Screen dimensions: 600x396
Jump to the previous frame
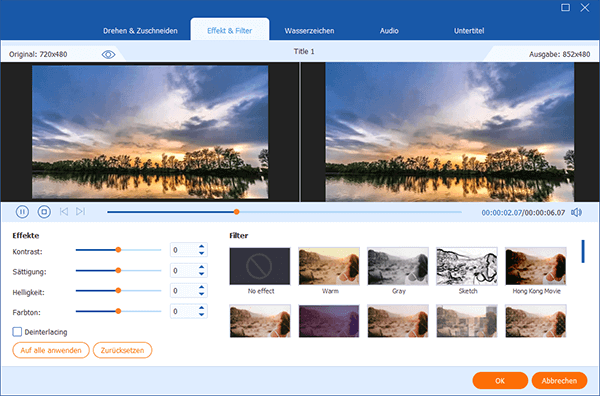point(64,212)
